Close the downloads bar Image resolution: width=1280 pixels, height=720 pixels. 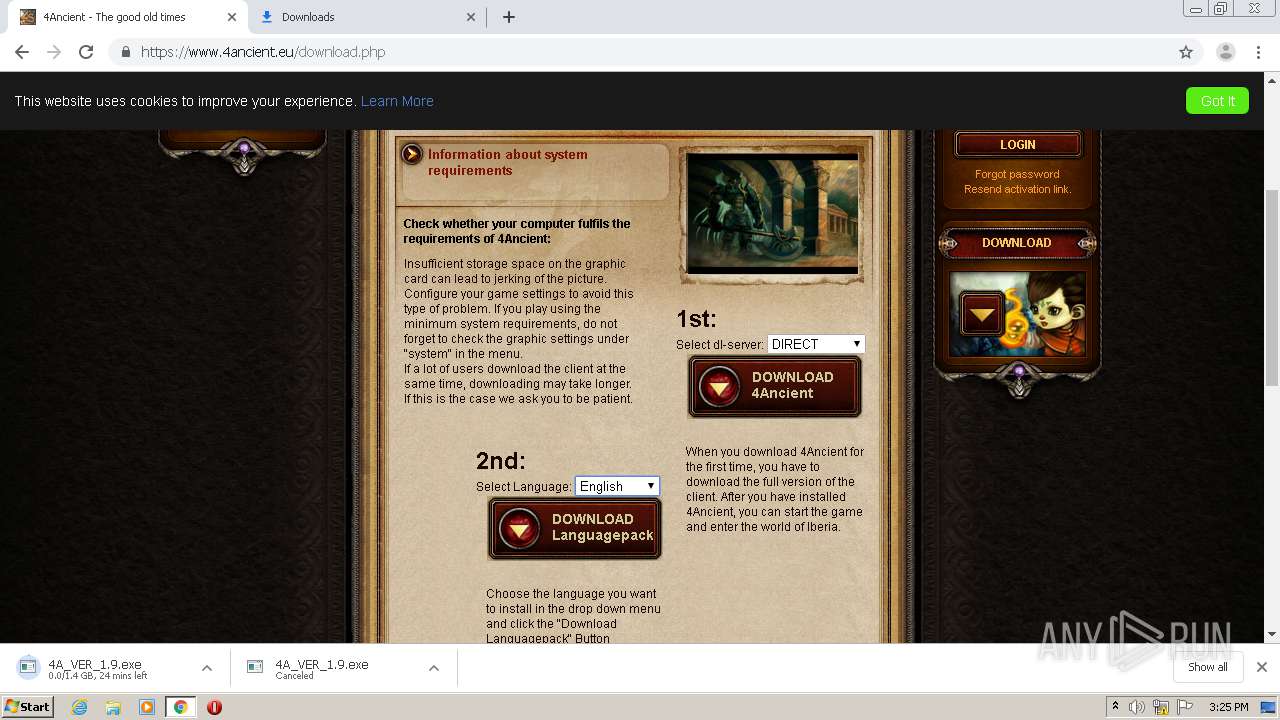(1262, 667)
